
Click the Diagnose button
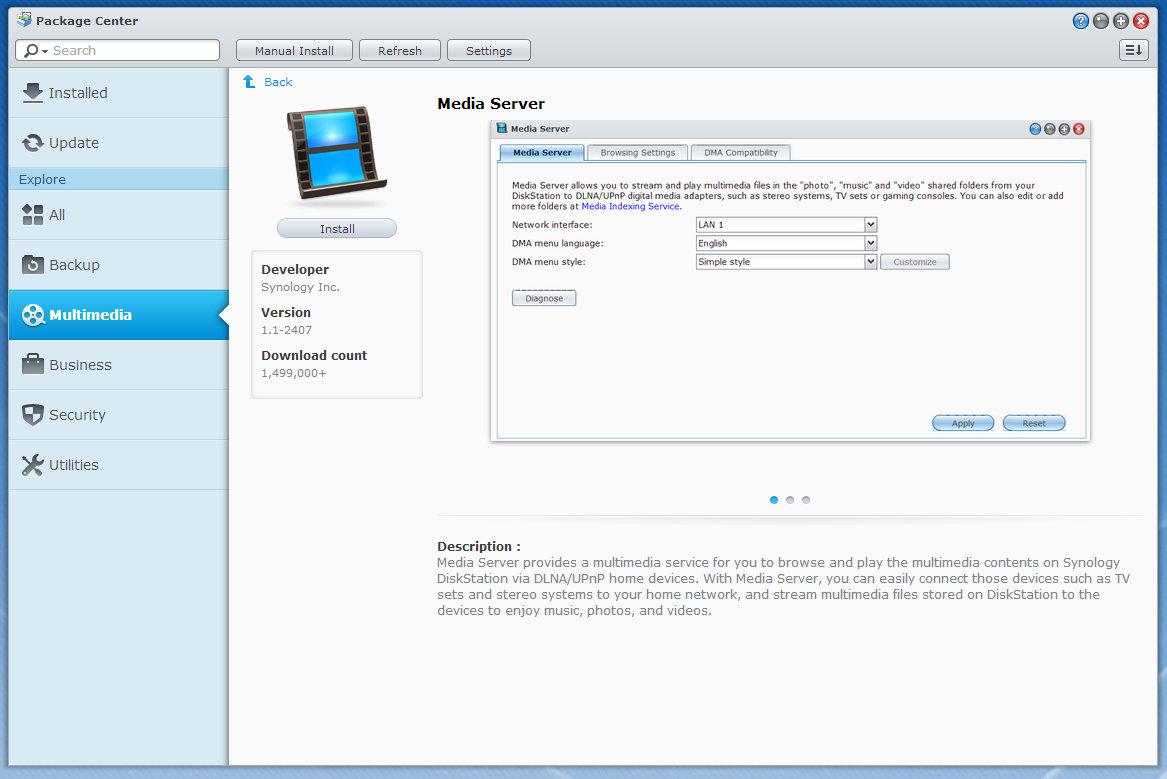click(x=544, y=298)
